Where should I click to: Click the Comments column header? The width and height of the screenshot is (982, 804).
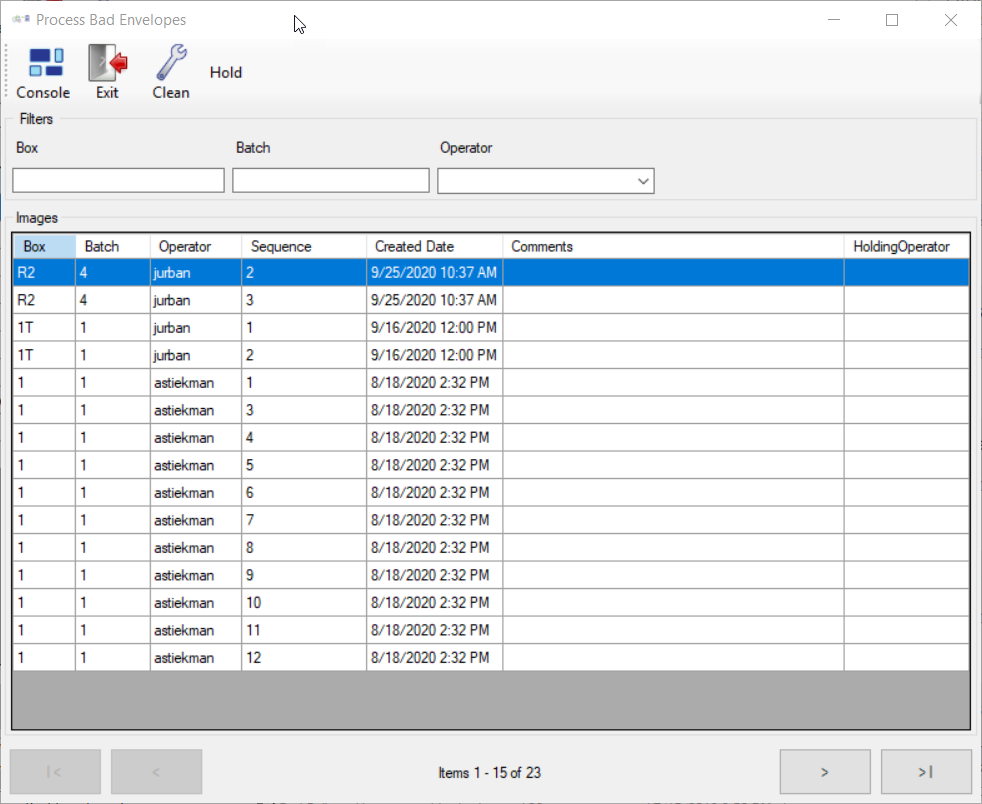(673, 247)
